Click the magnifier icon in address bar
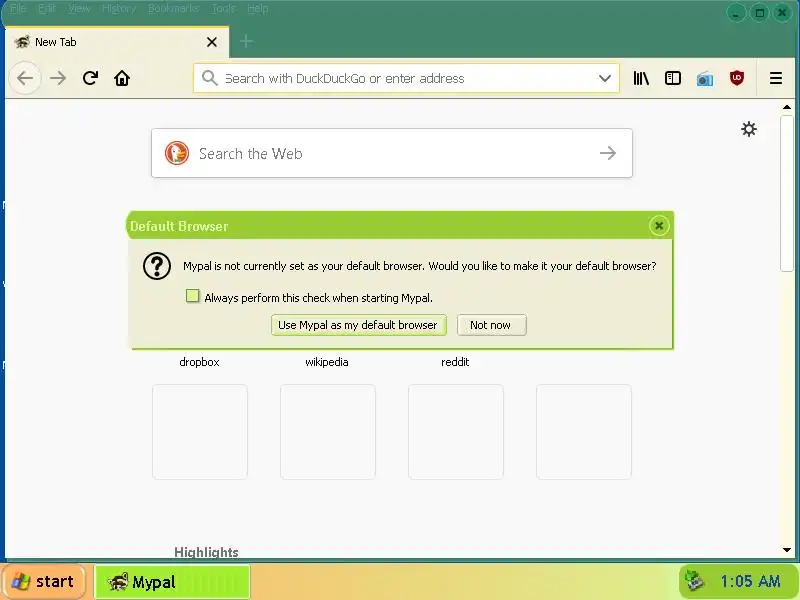 pos(209,78)
